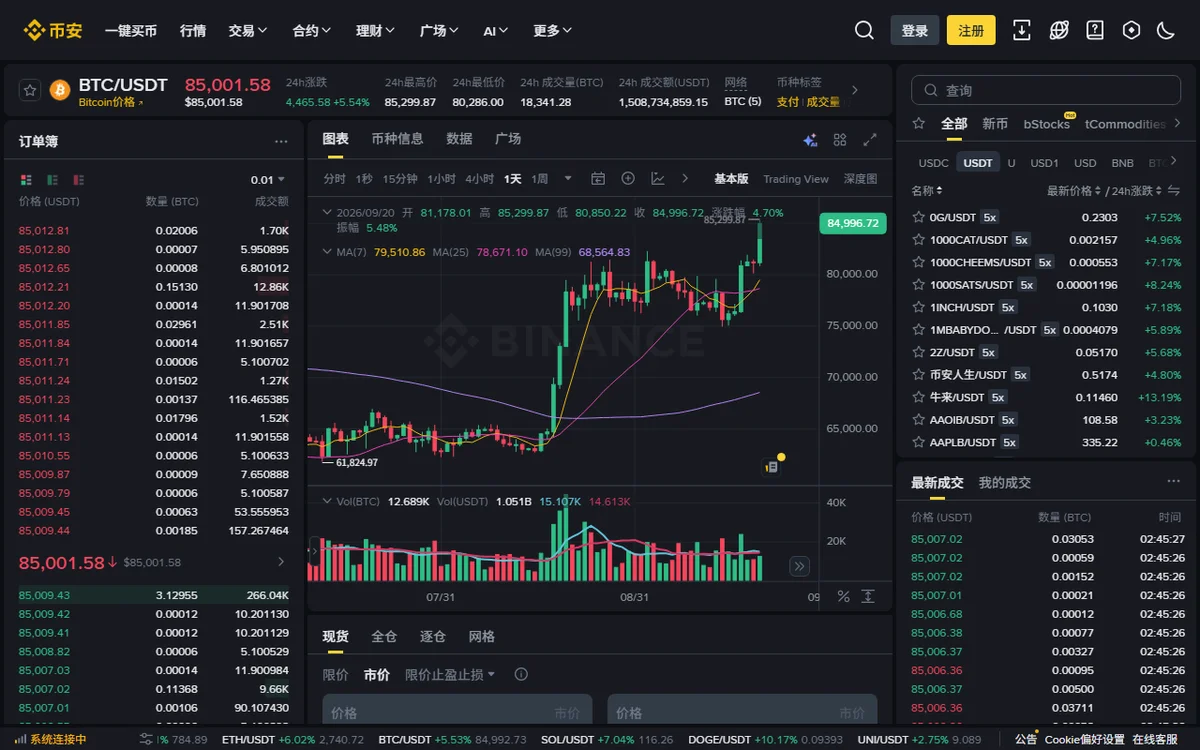Open 最新成交 panel three-dot menu
The height and width of the screenshot is (750, 1200).
[x=1173, y=482]
